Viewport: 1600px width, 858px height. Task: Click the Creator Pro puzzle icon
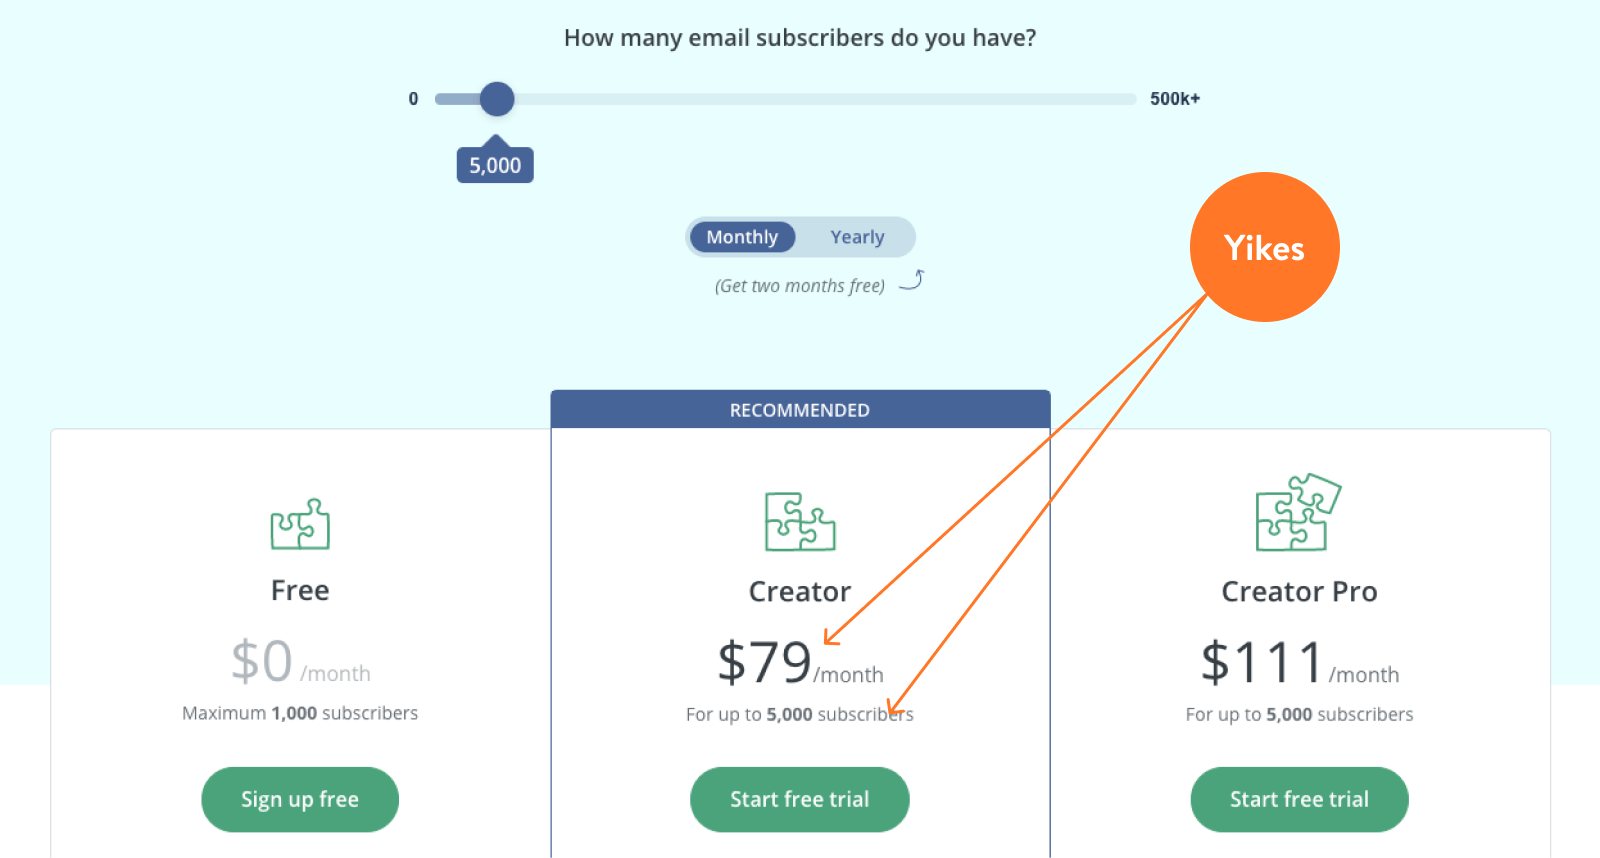tap(1298, 512)
